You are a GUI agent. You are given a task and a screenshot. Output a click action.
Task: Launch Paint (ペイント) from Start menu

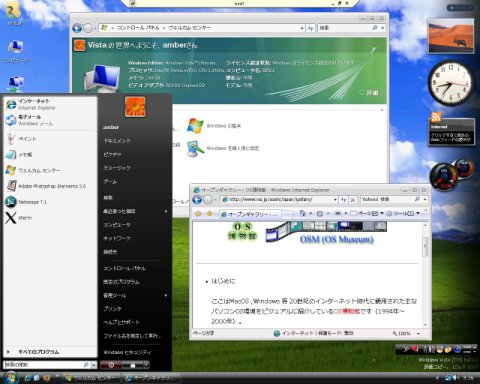pos(50,139)
